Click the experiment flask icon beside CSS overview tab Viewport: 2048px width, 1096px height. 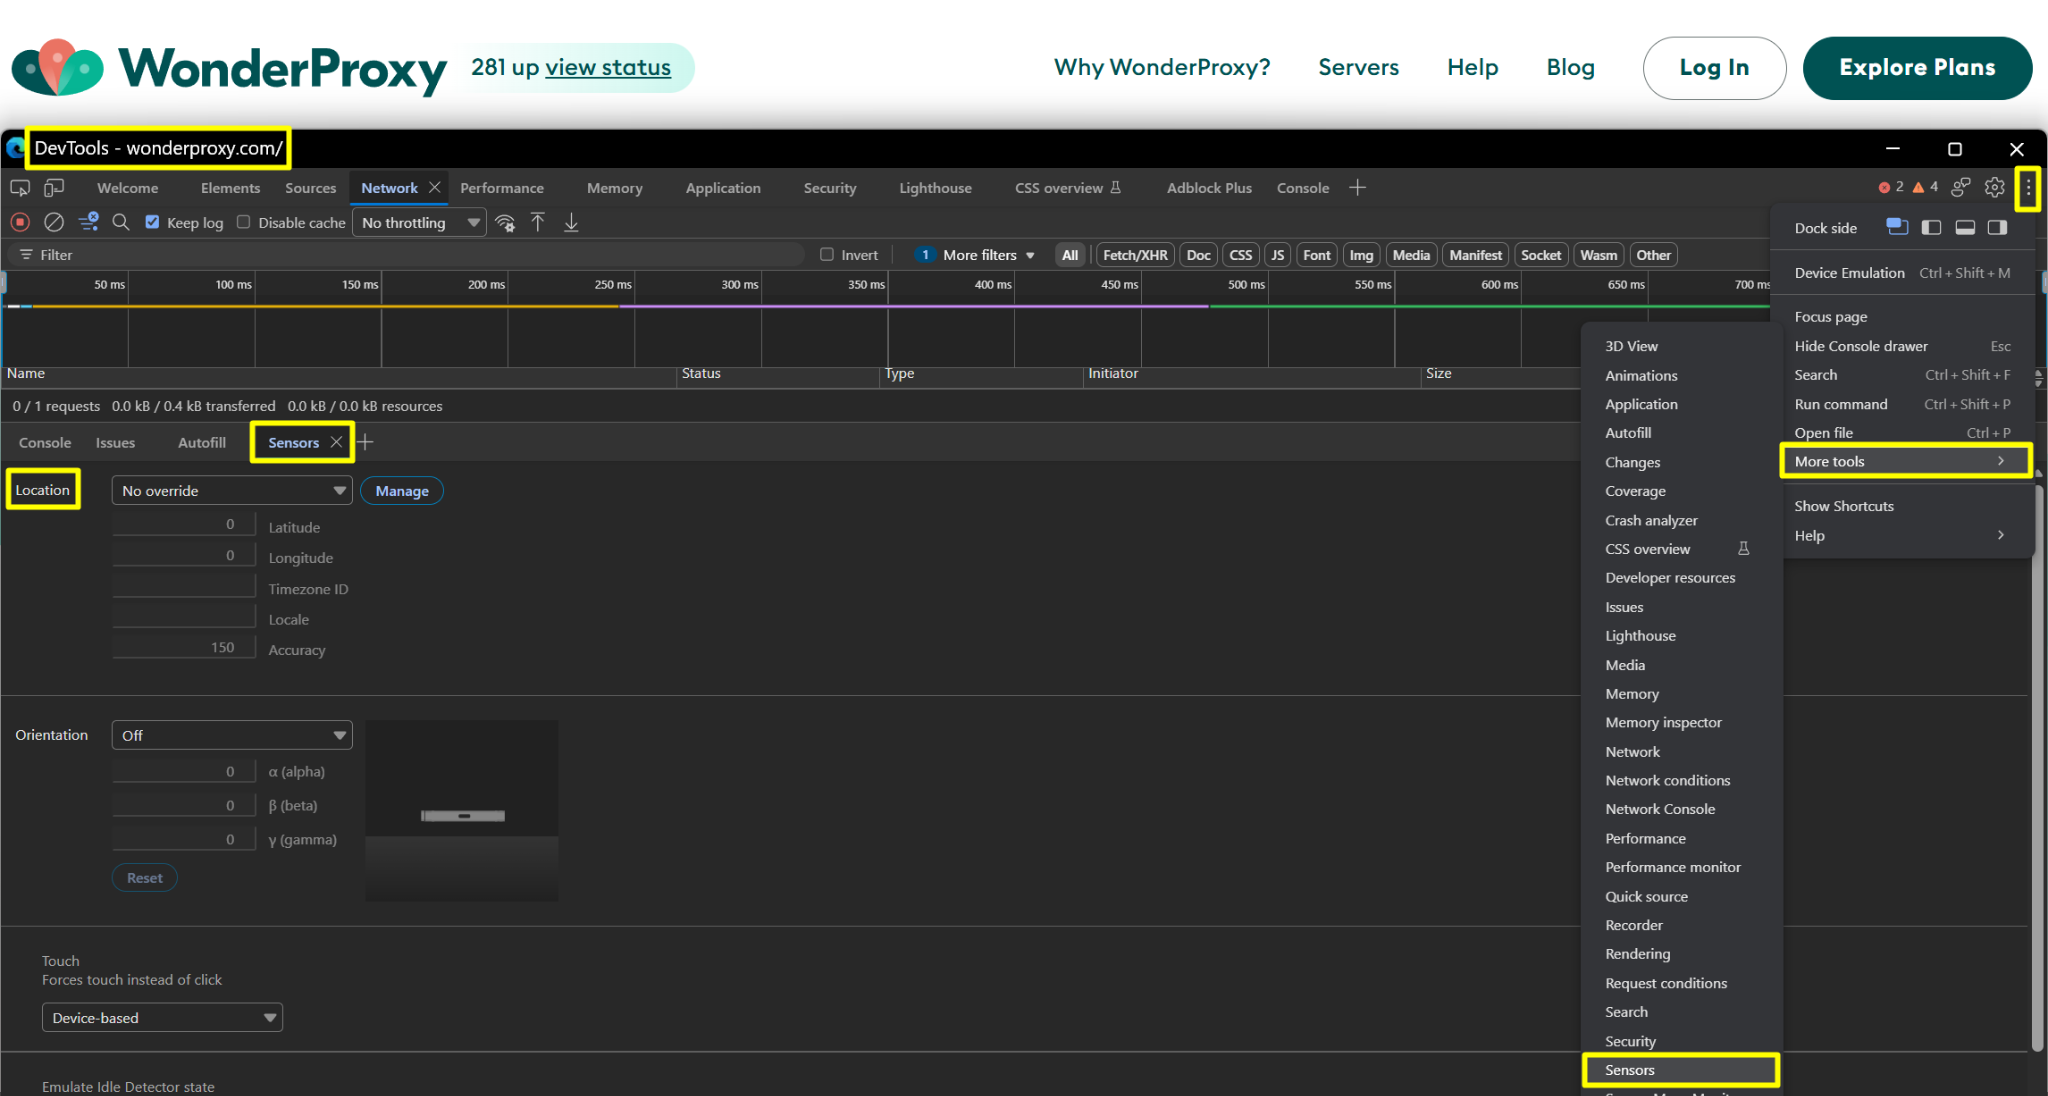[x=1116, y=187]
